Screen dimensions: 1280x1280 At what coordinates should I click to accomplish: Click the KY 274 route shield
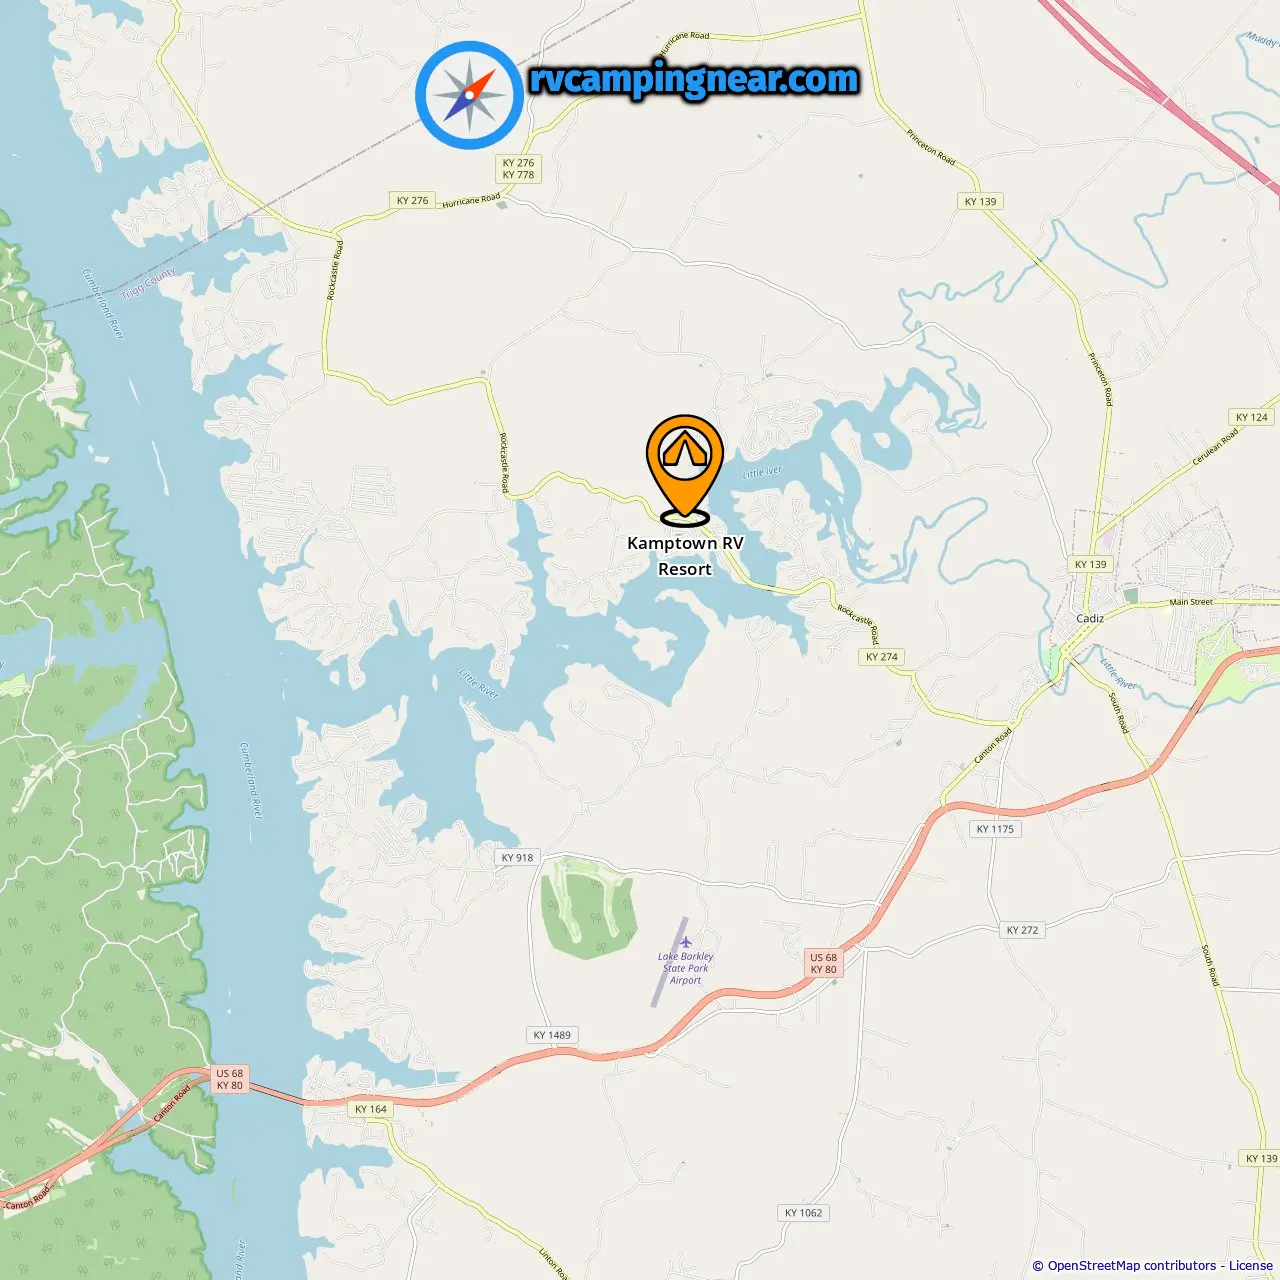click(x=882, y=657)
